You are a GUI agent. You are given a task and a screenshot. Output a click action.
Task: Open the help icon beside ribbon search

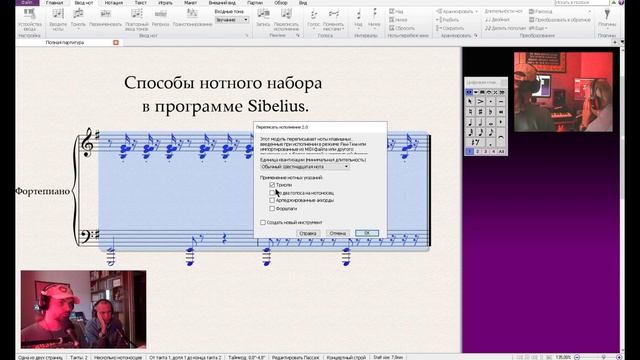[621, 2]
